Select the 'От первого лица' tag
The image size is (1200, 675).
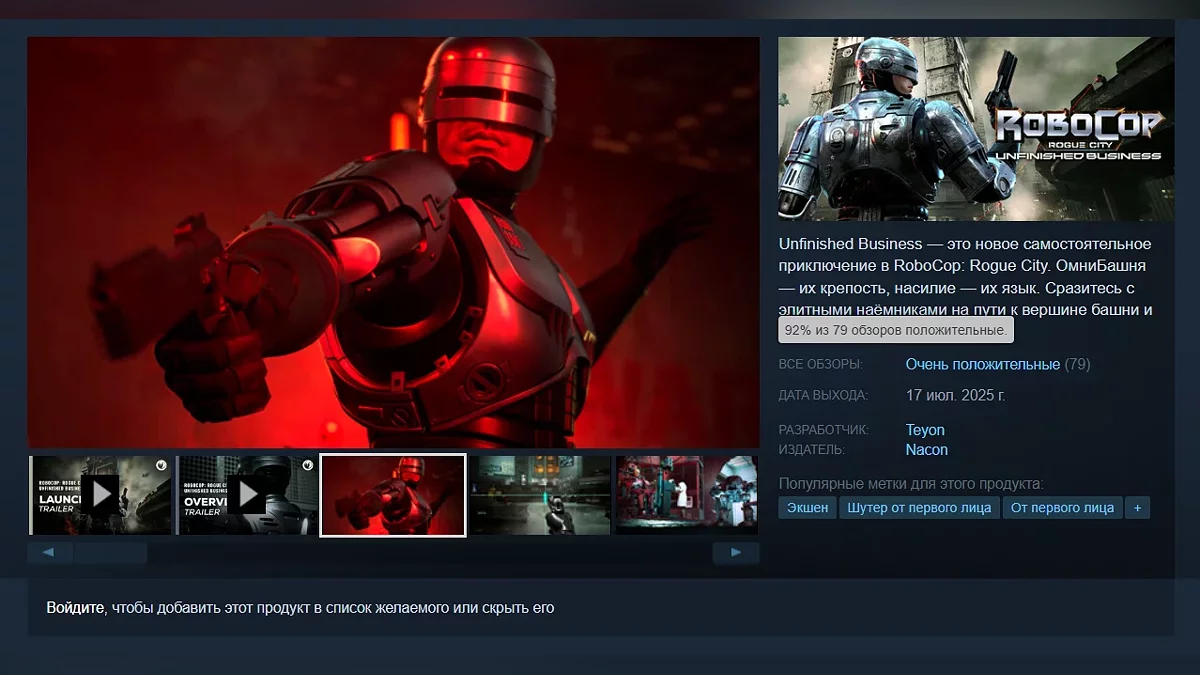pyautogui.click(x=1062, y=508)
